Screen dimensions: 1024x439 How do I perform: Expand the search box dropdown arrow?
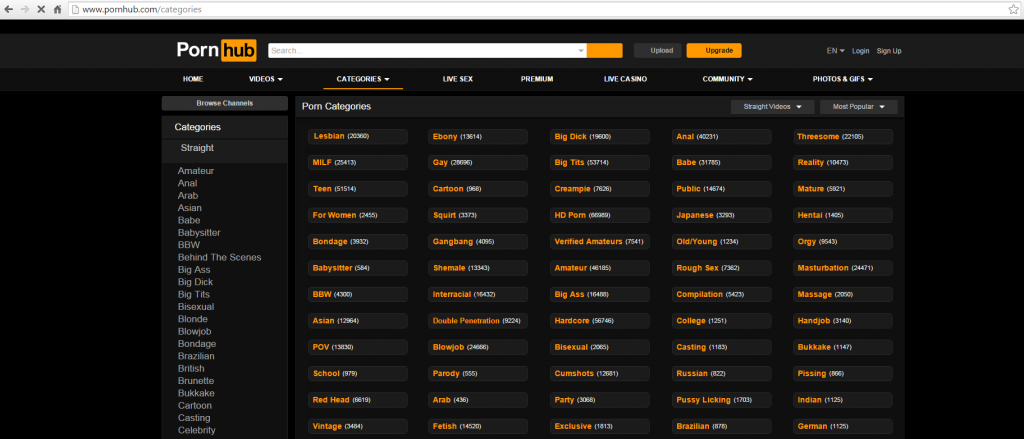(581, 50)
